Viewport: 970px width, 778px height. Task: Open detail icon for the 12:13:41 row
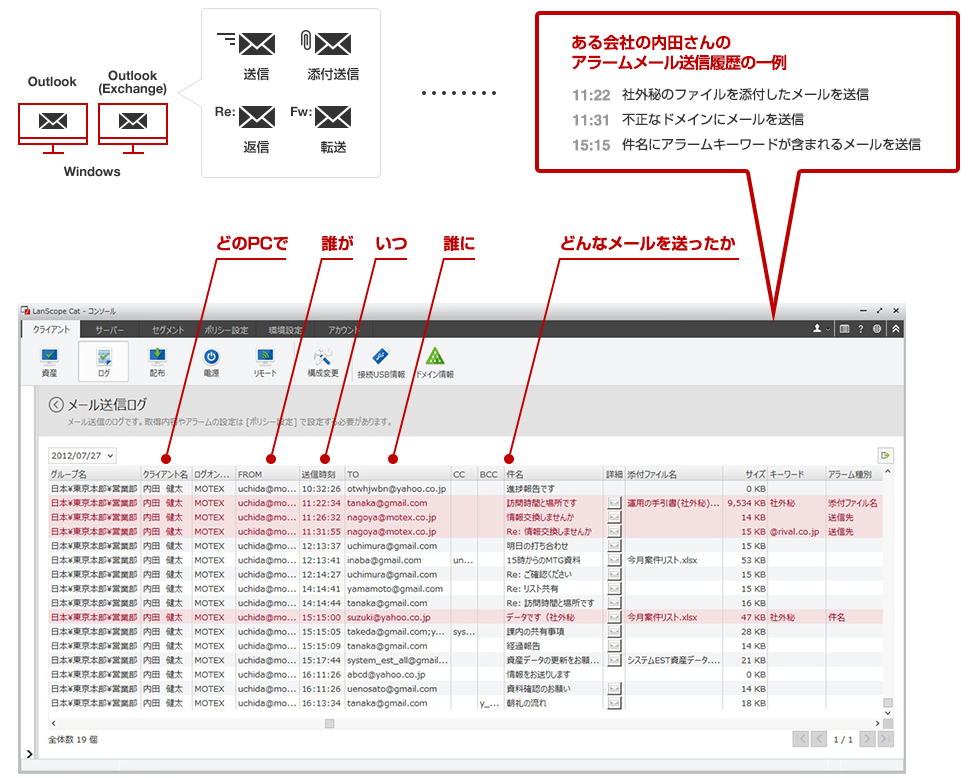click(x=614, y=560)
